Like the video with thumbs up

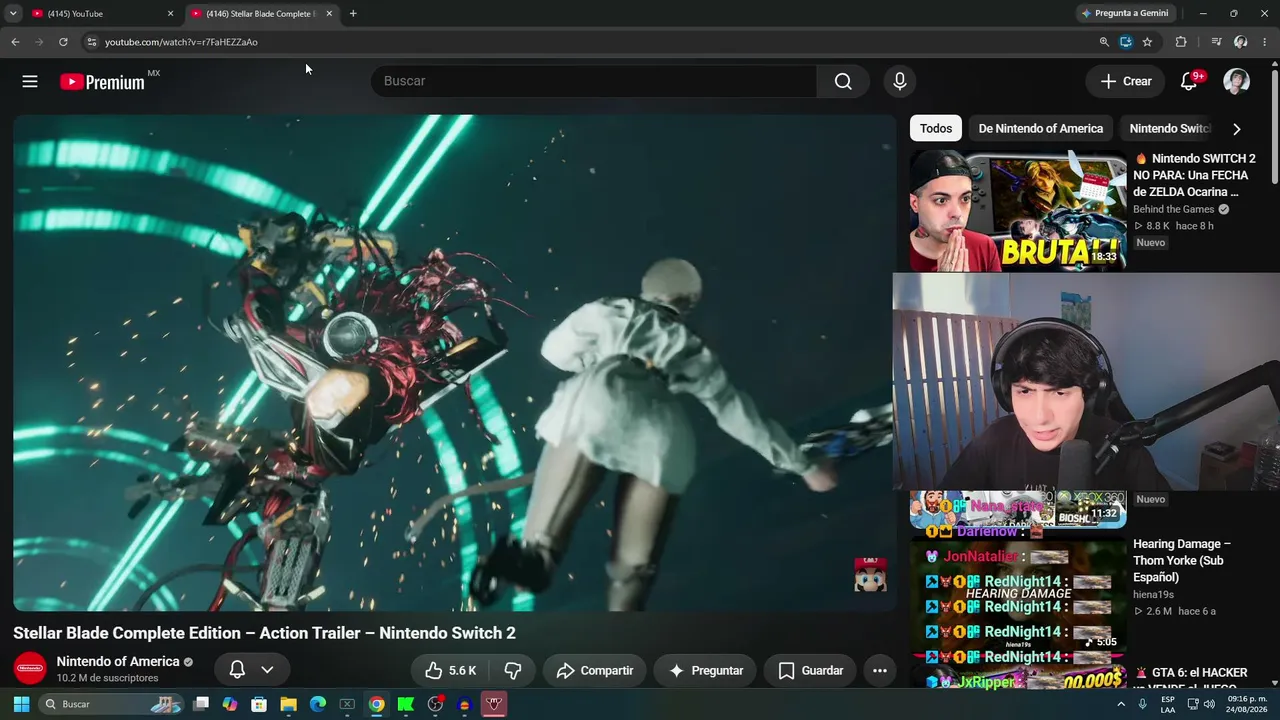[x=450, y=670]
